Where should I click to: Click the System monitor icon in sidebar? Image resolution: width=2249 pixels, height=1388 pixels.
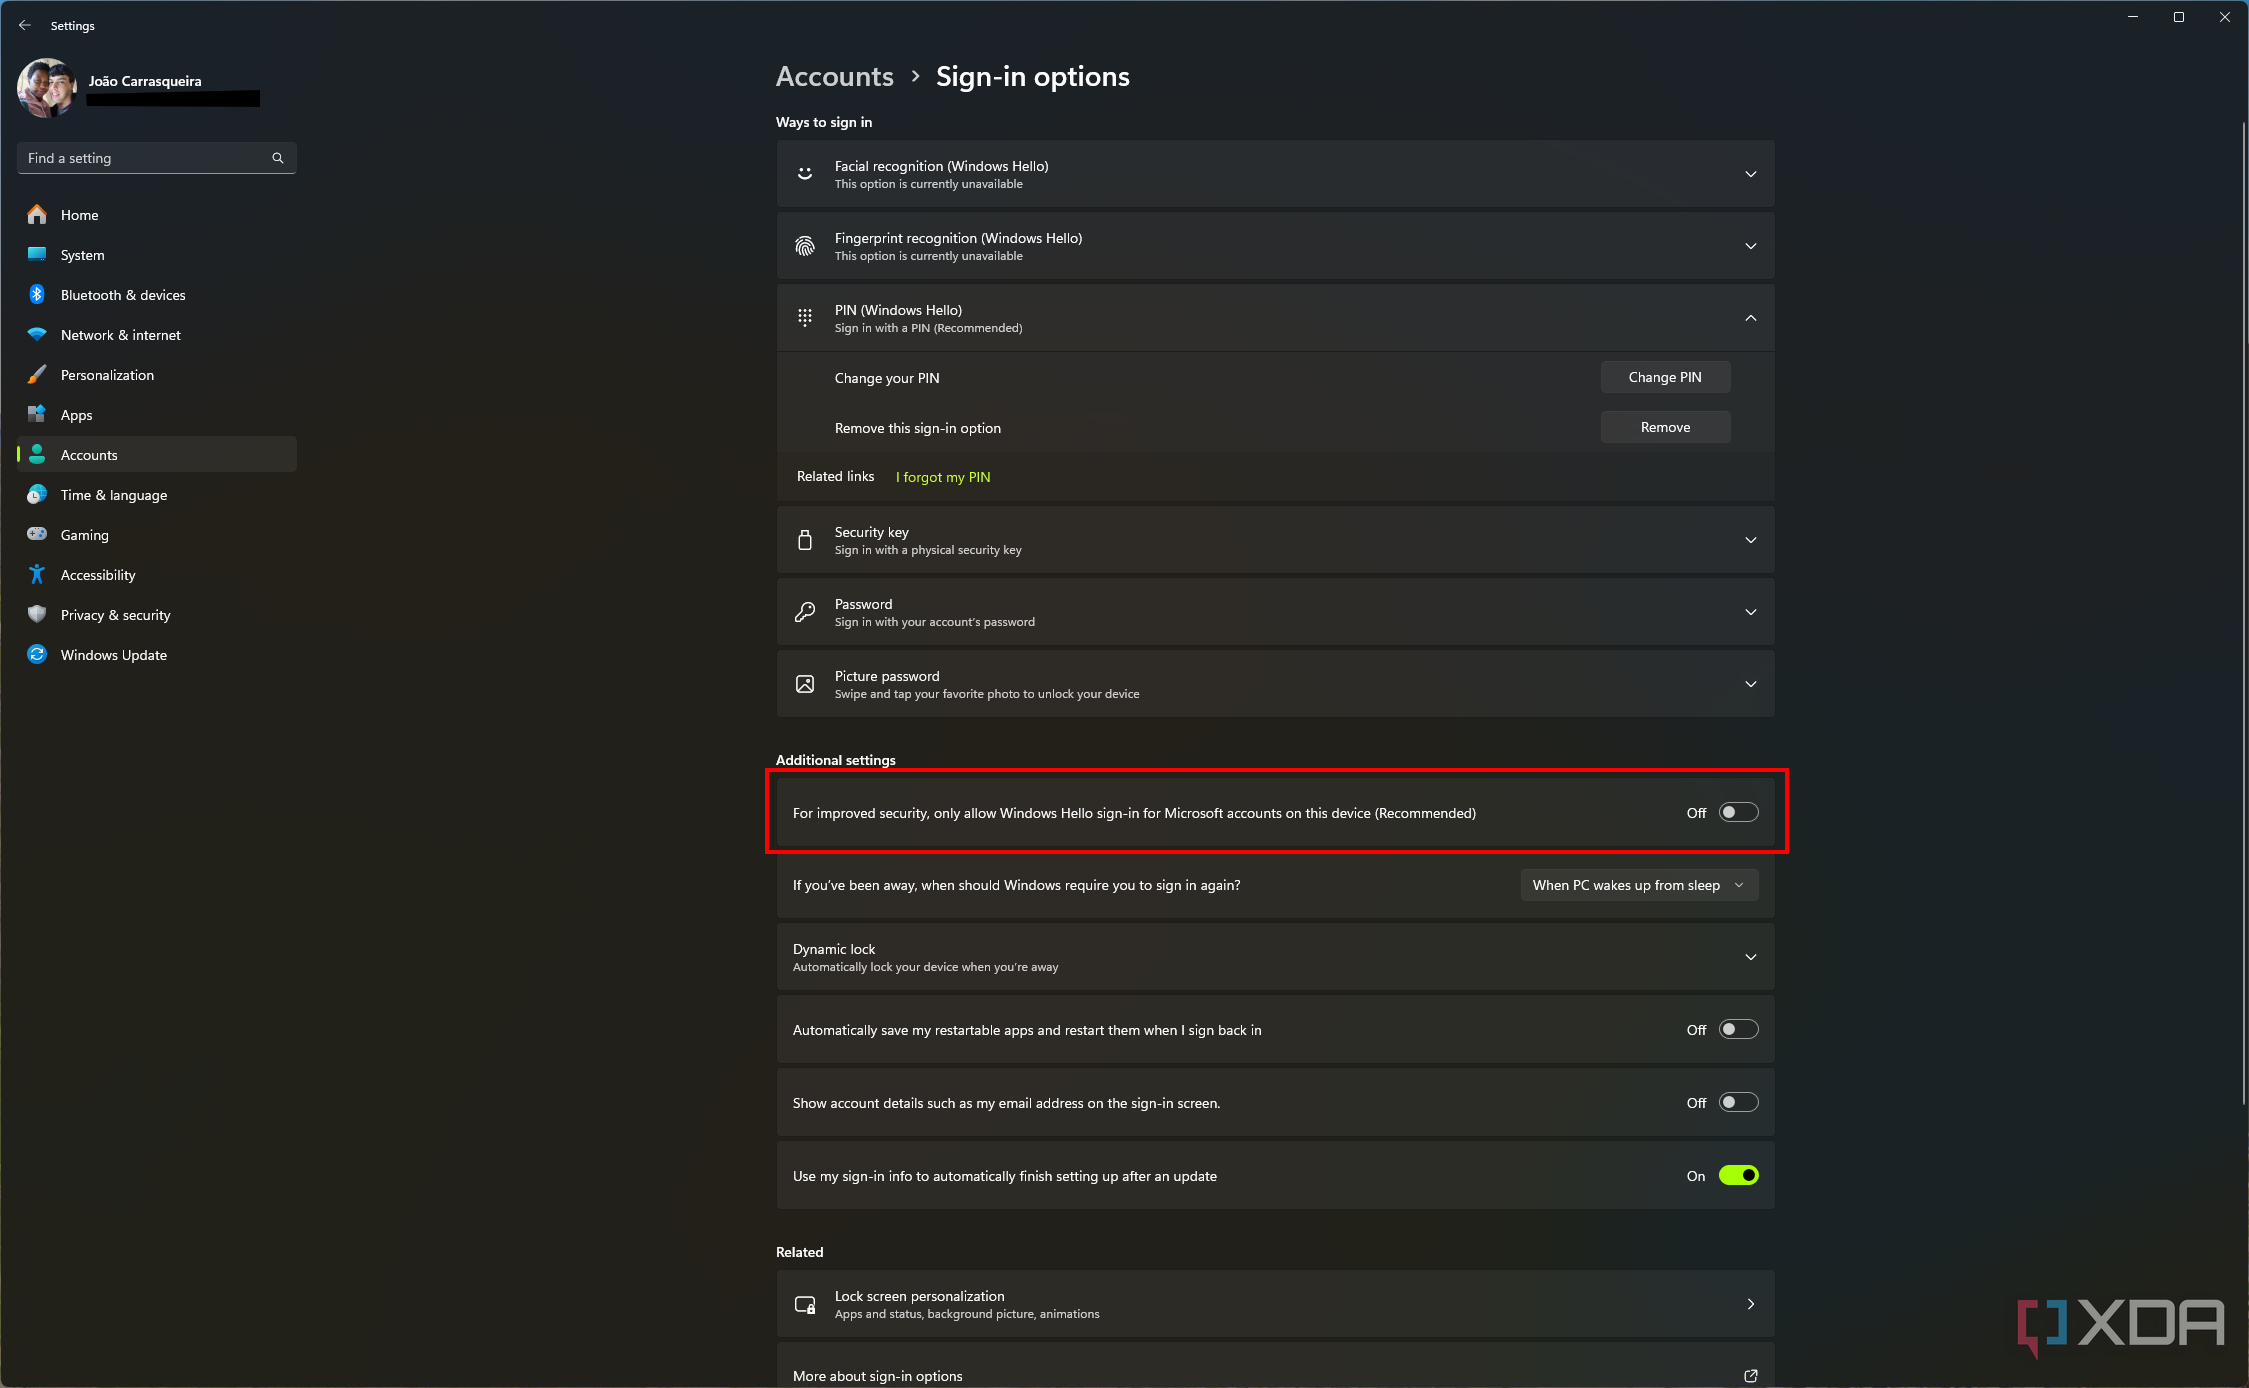pos(37,254)
